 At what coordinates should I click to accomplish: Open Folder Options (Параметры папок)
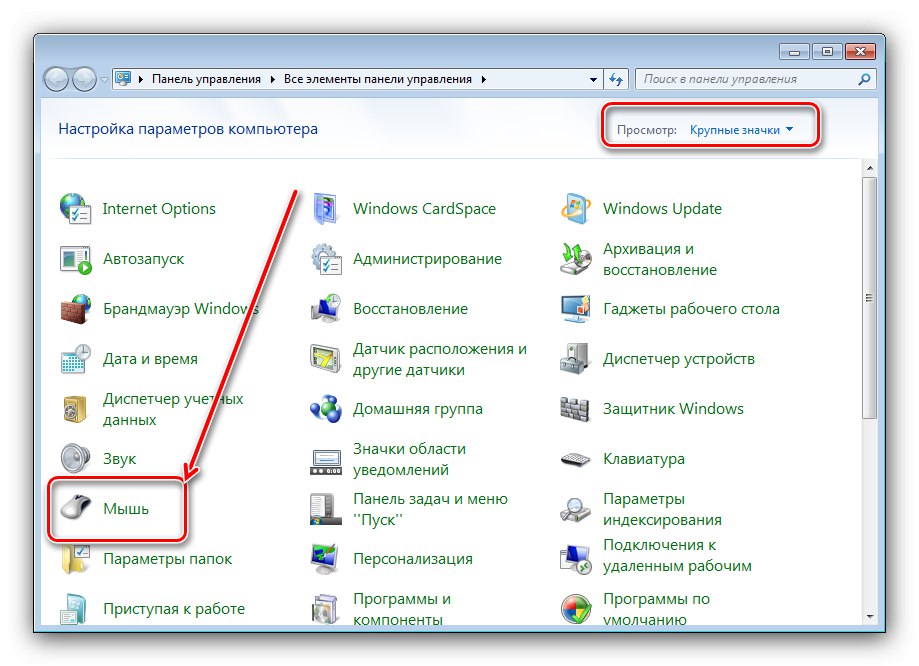pyautogui.click(x=166, y=558)
